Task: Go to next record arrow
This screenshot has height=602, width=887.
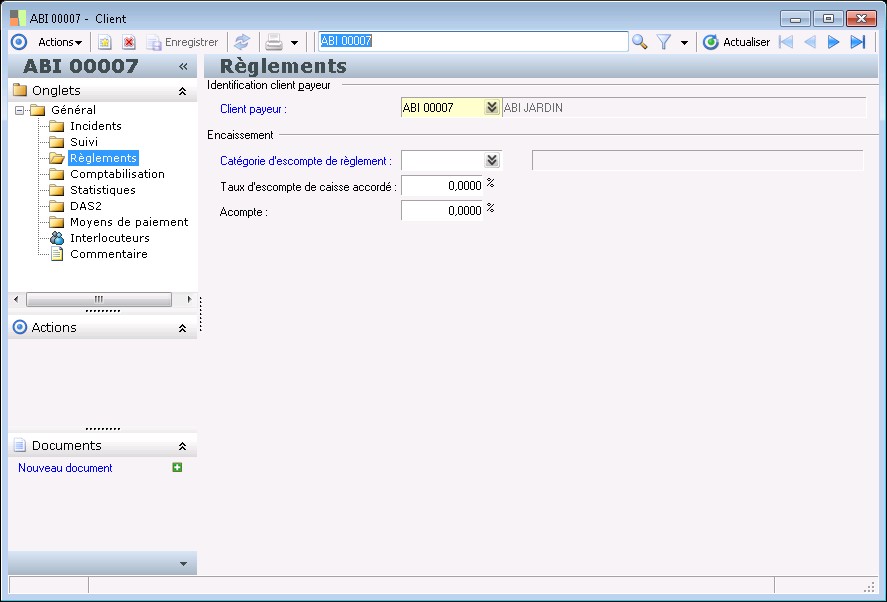Action: click(x=833, y=42)
